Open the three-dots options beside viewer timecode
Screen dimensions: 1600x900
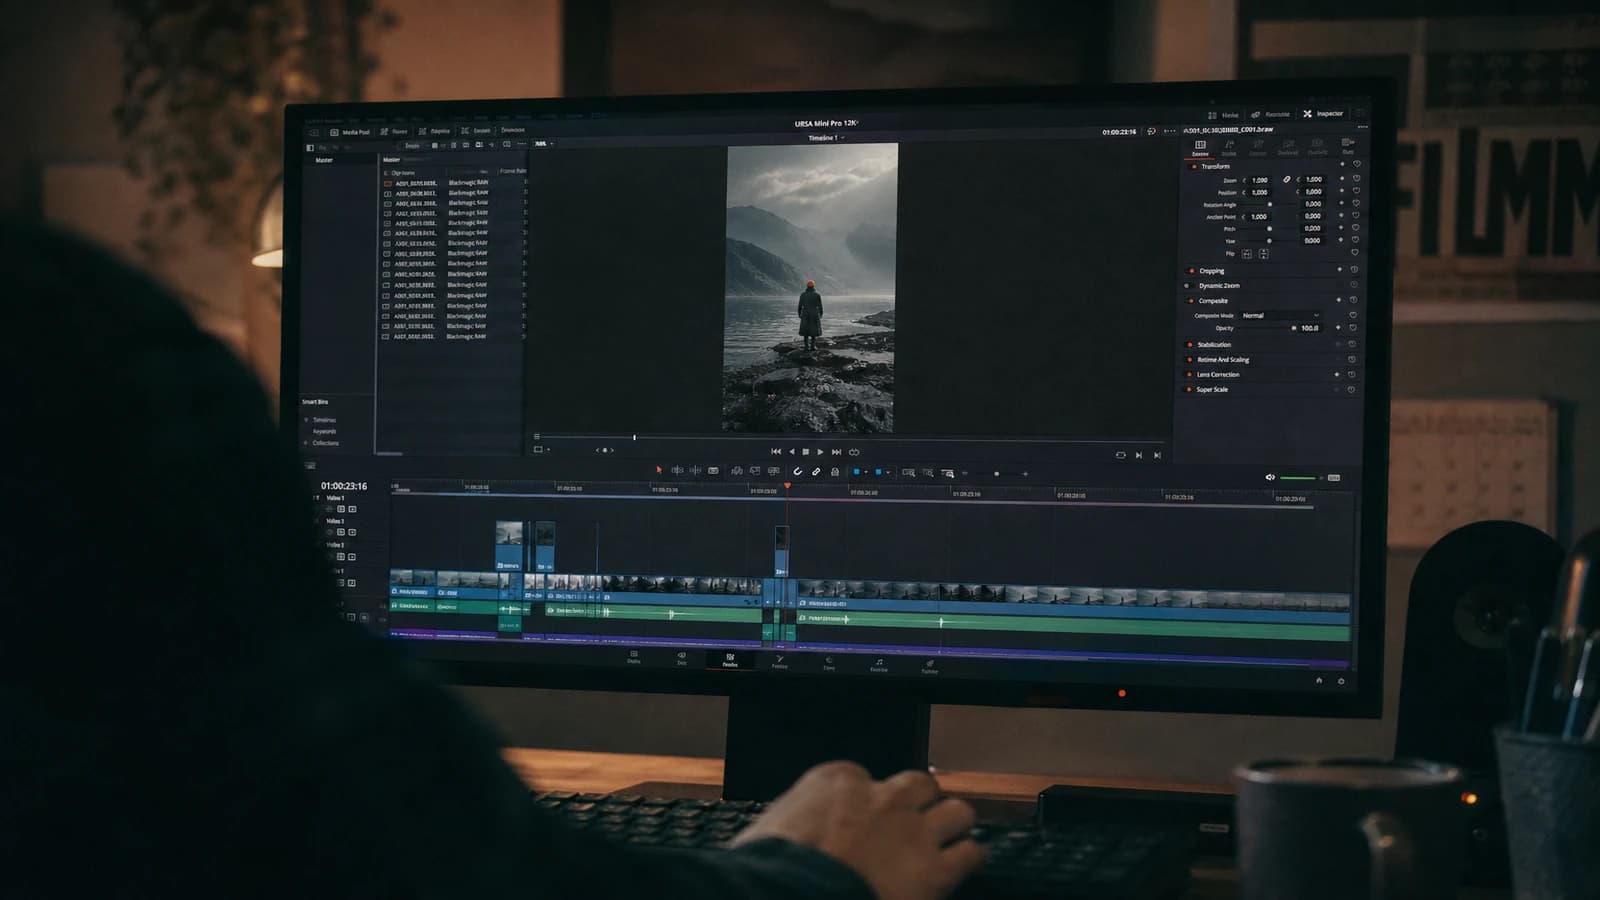1169,131
